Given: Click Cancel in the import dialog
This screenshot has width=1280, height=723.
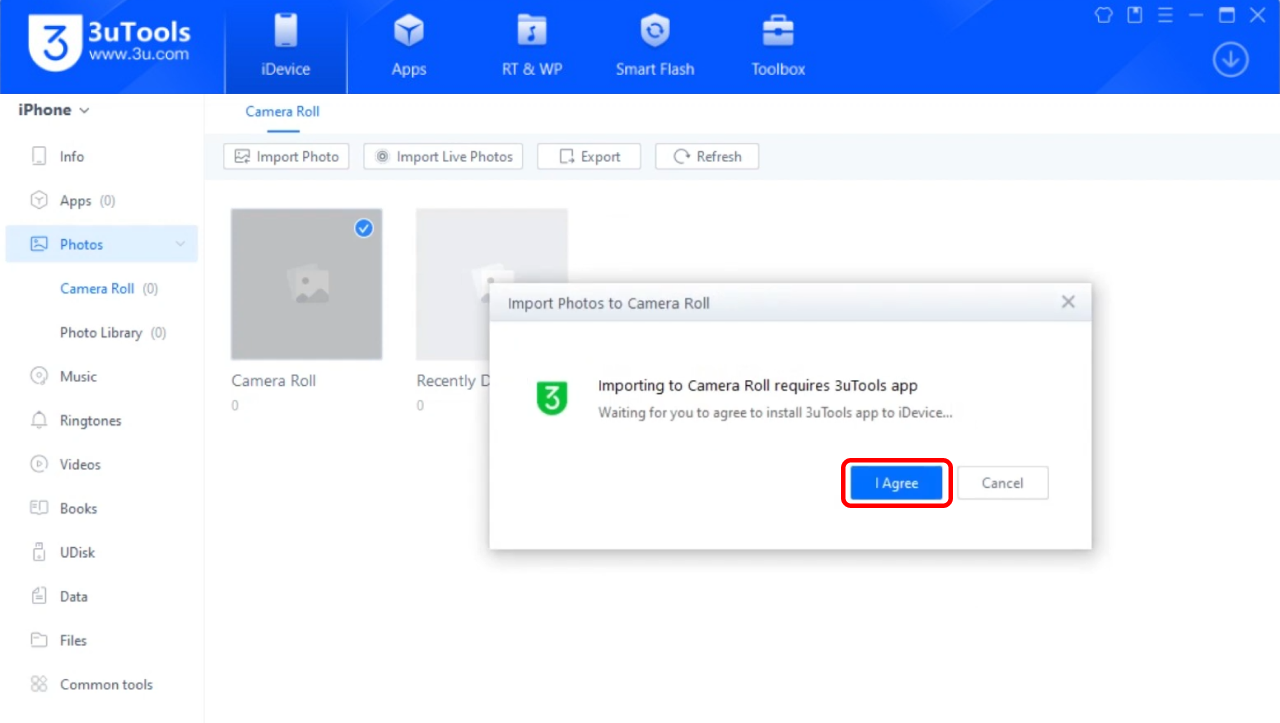Looking at the screenshot, I should pyautogui.click(x=1002, y=483).
